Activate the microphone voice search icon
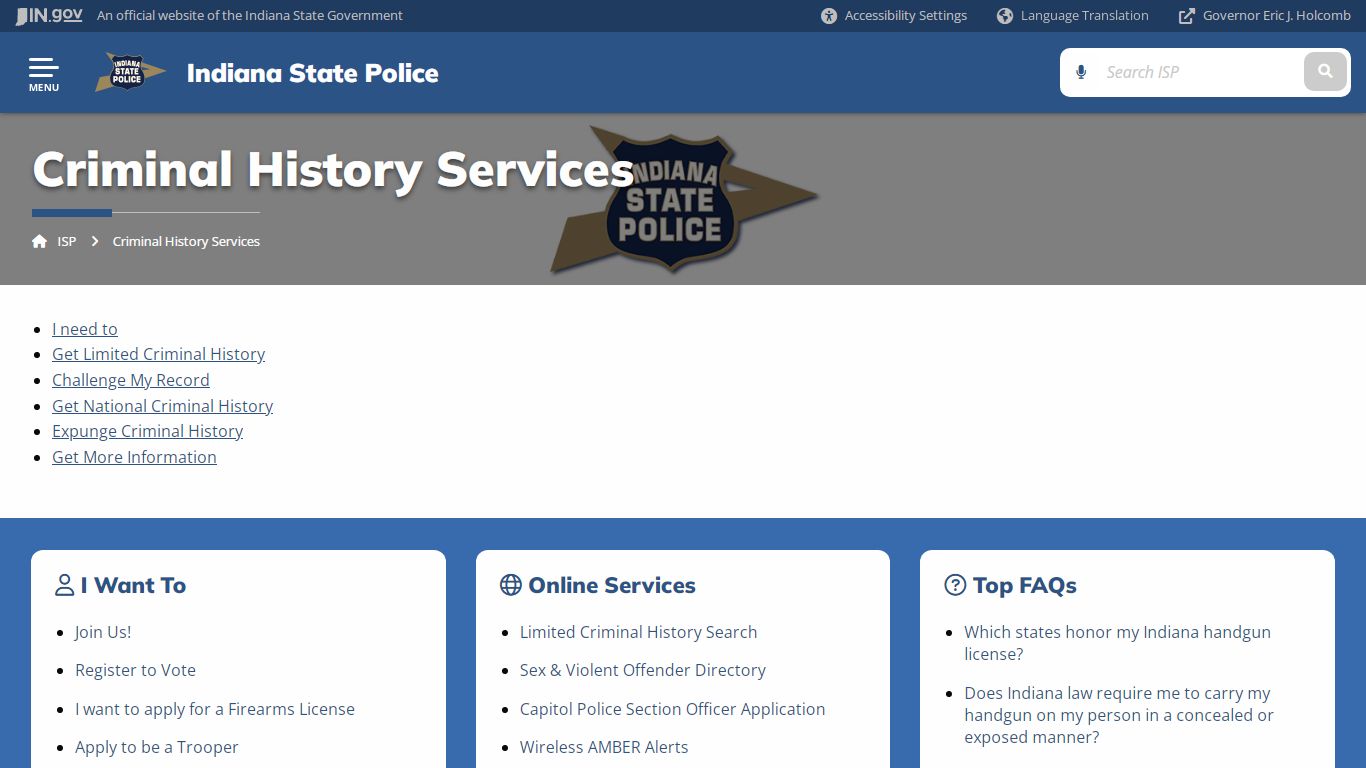The width and height of the screenshot is (1366, 768). pos(1081,72)
